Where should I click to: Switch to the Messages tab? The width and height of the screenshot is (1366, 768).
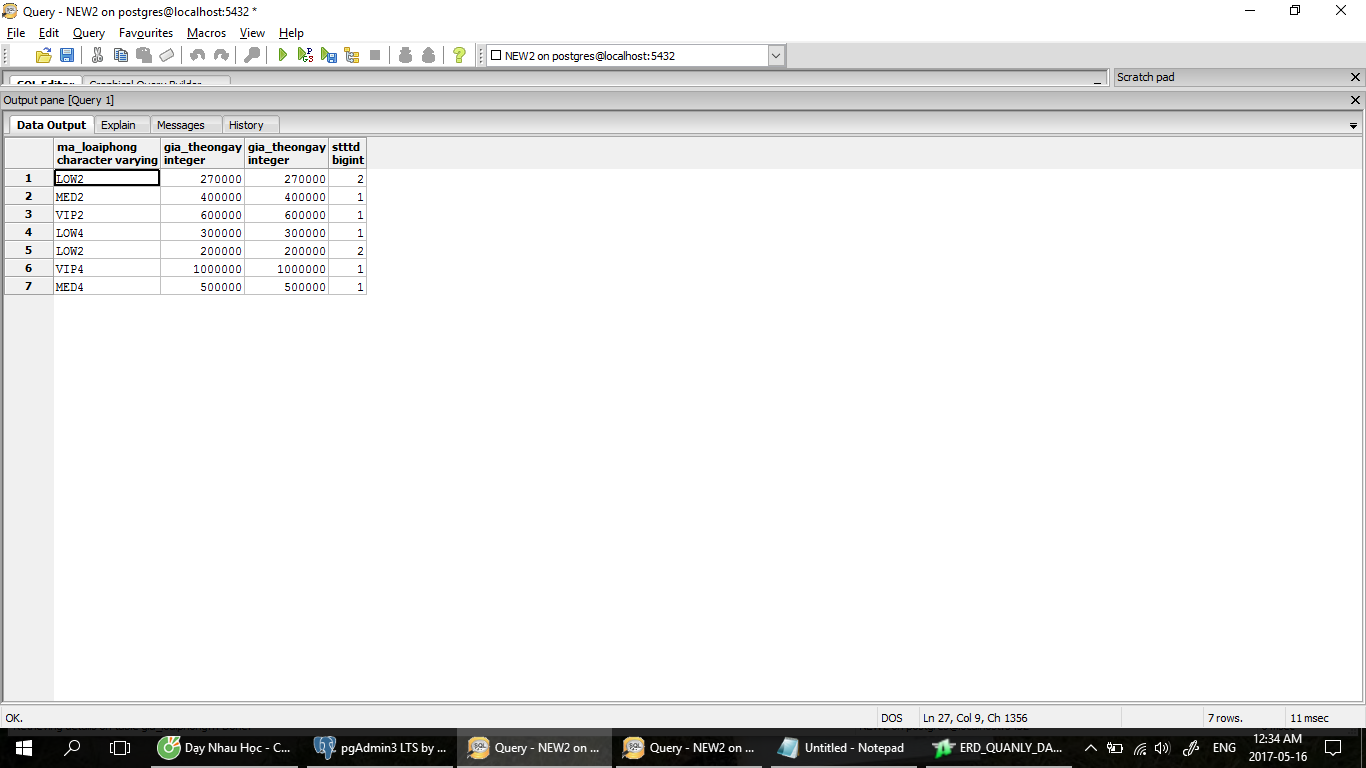pyautogui.click(x=180, y=125)
